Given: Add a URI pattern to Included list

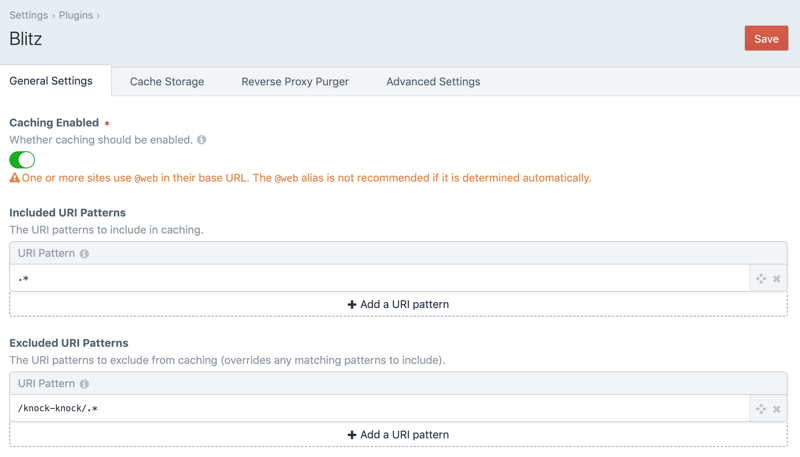Looking at the screenshot, I should point(398,305).
